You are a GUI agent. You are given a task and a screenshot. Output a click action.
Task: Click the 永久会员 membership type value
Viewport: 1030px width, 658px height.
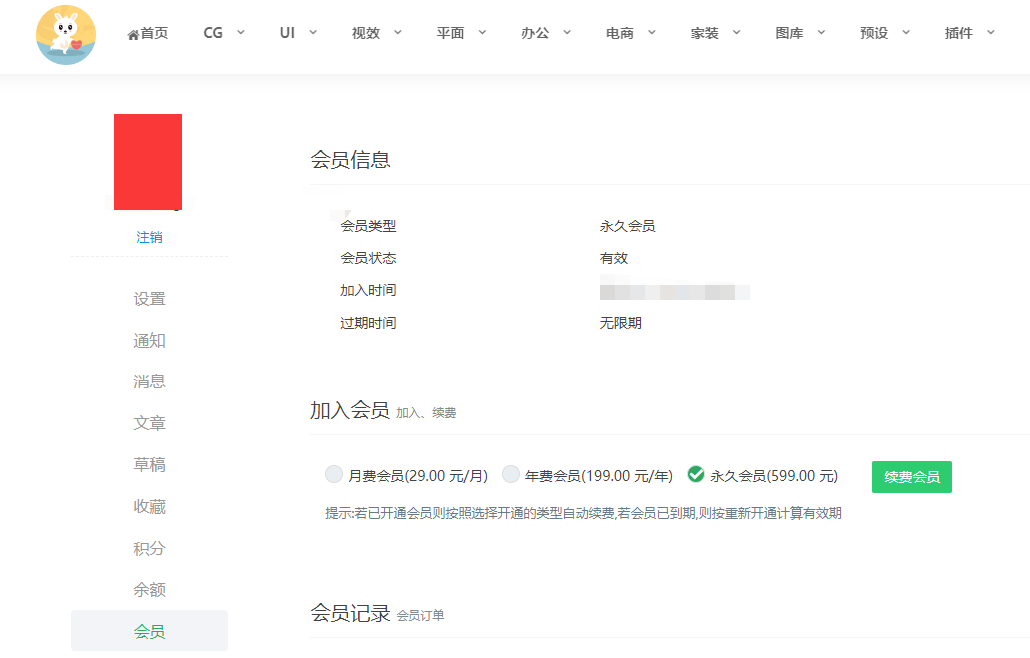627,226
